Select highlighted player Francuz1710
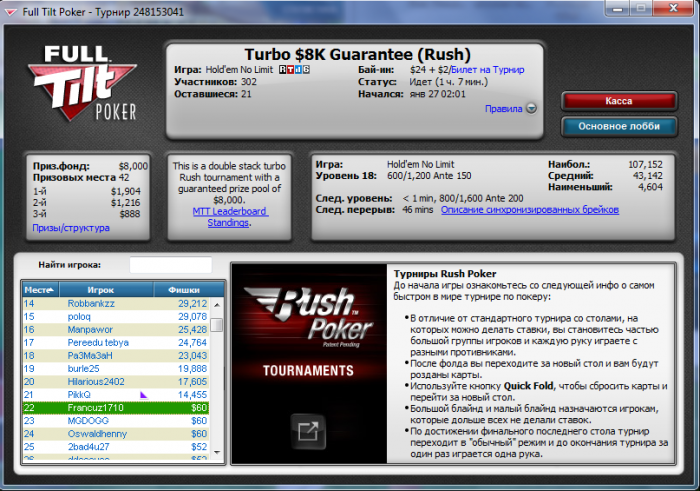The height and width of the screenshot is (491, 700). (x=116, y=408)
